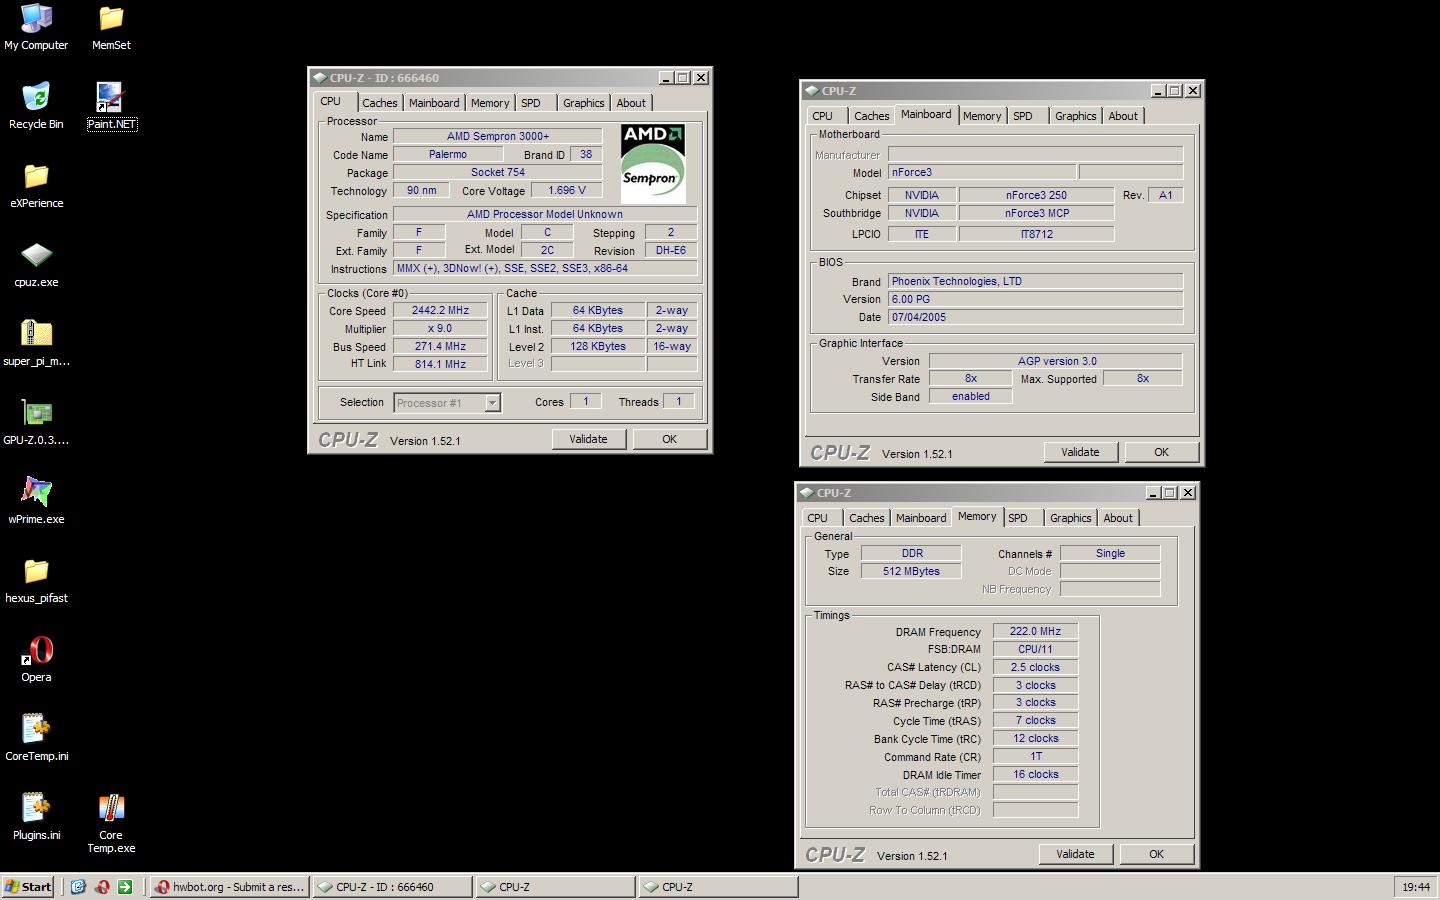Open the Processor #1 selection dropdown
The height and width of the screenshot is (900, 1440).
pyautogui.click(x=492, y=403)
